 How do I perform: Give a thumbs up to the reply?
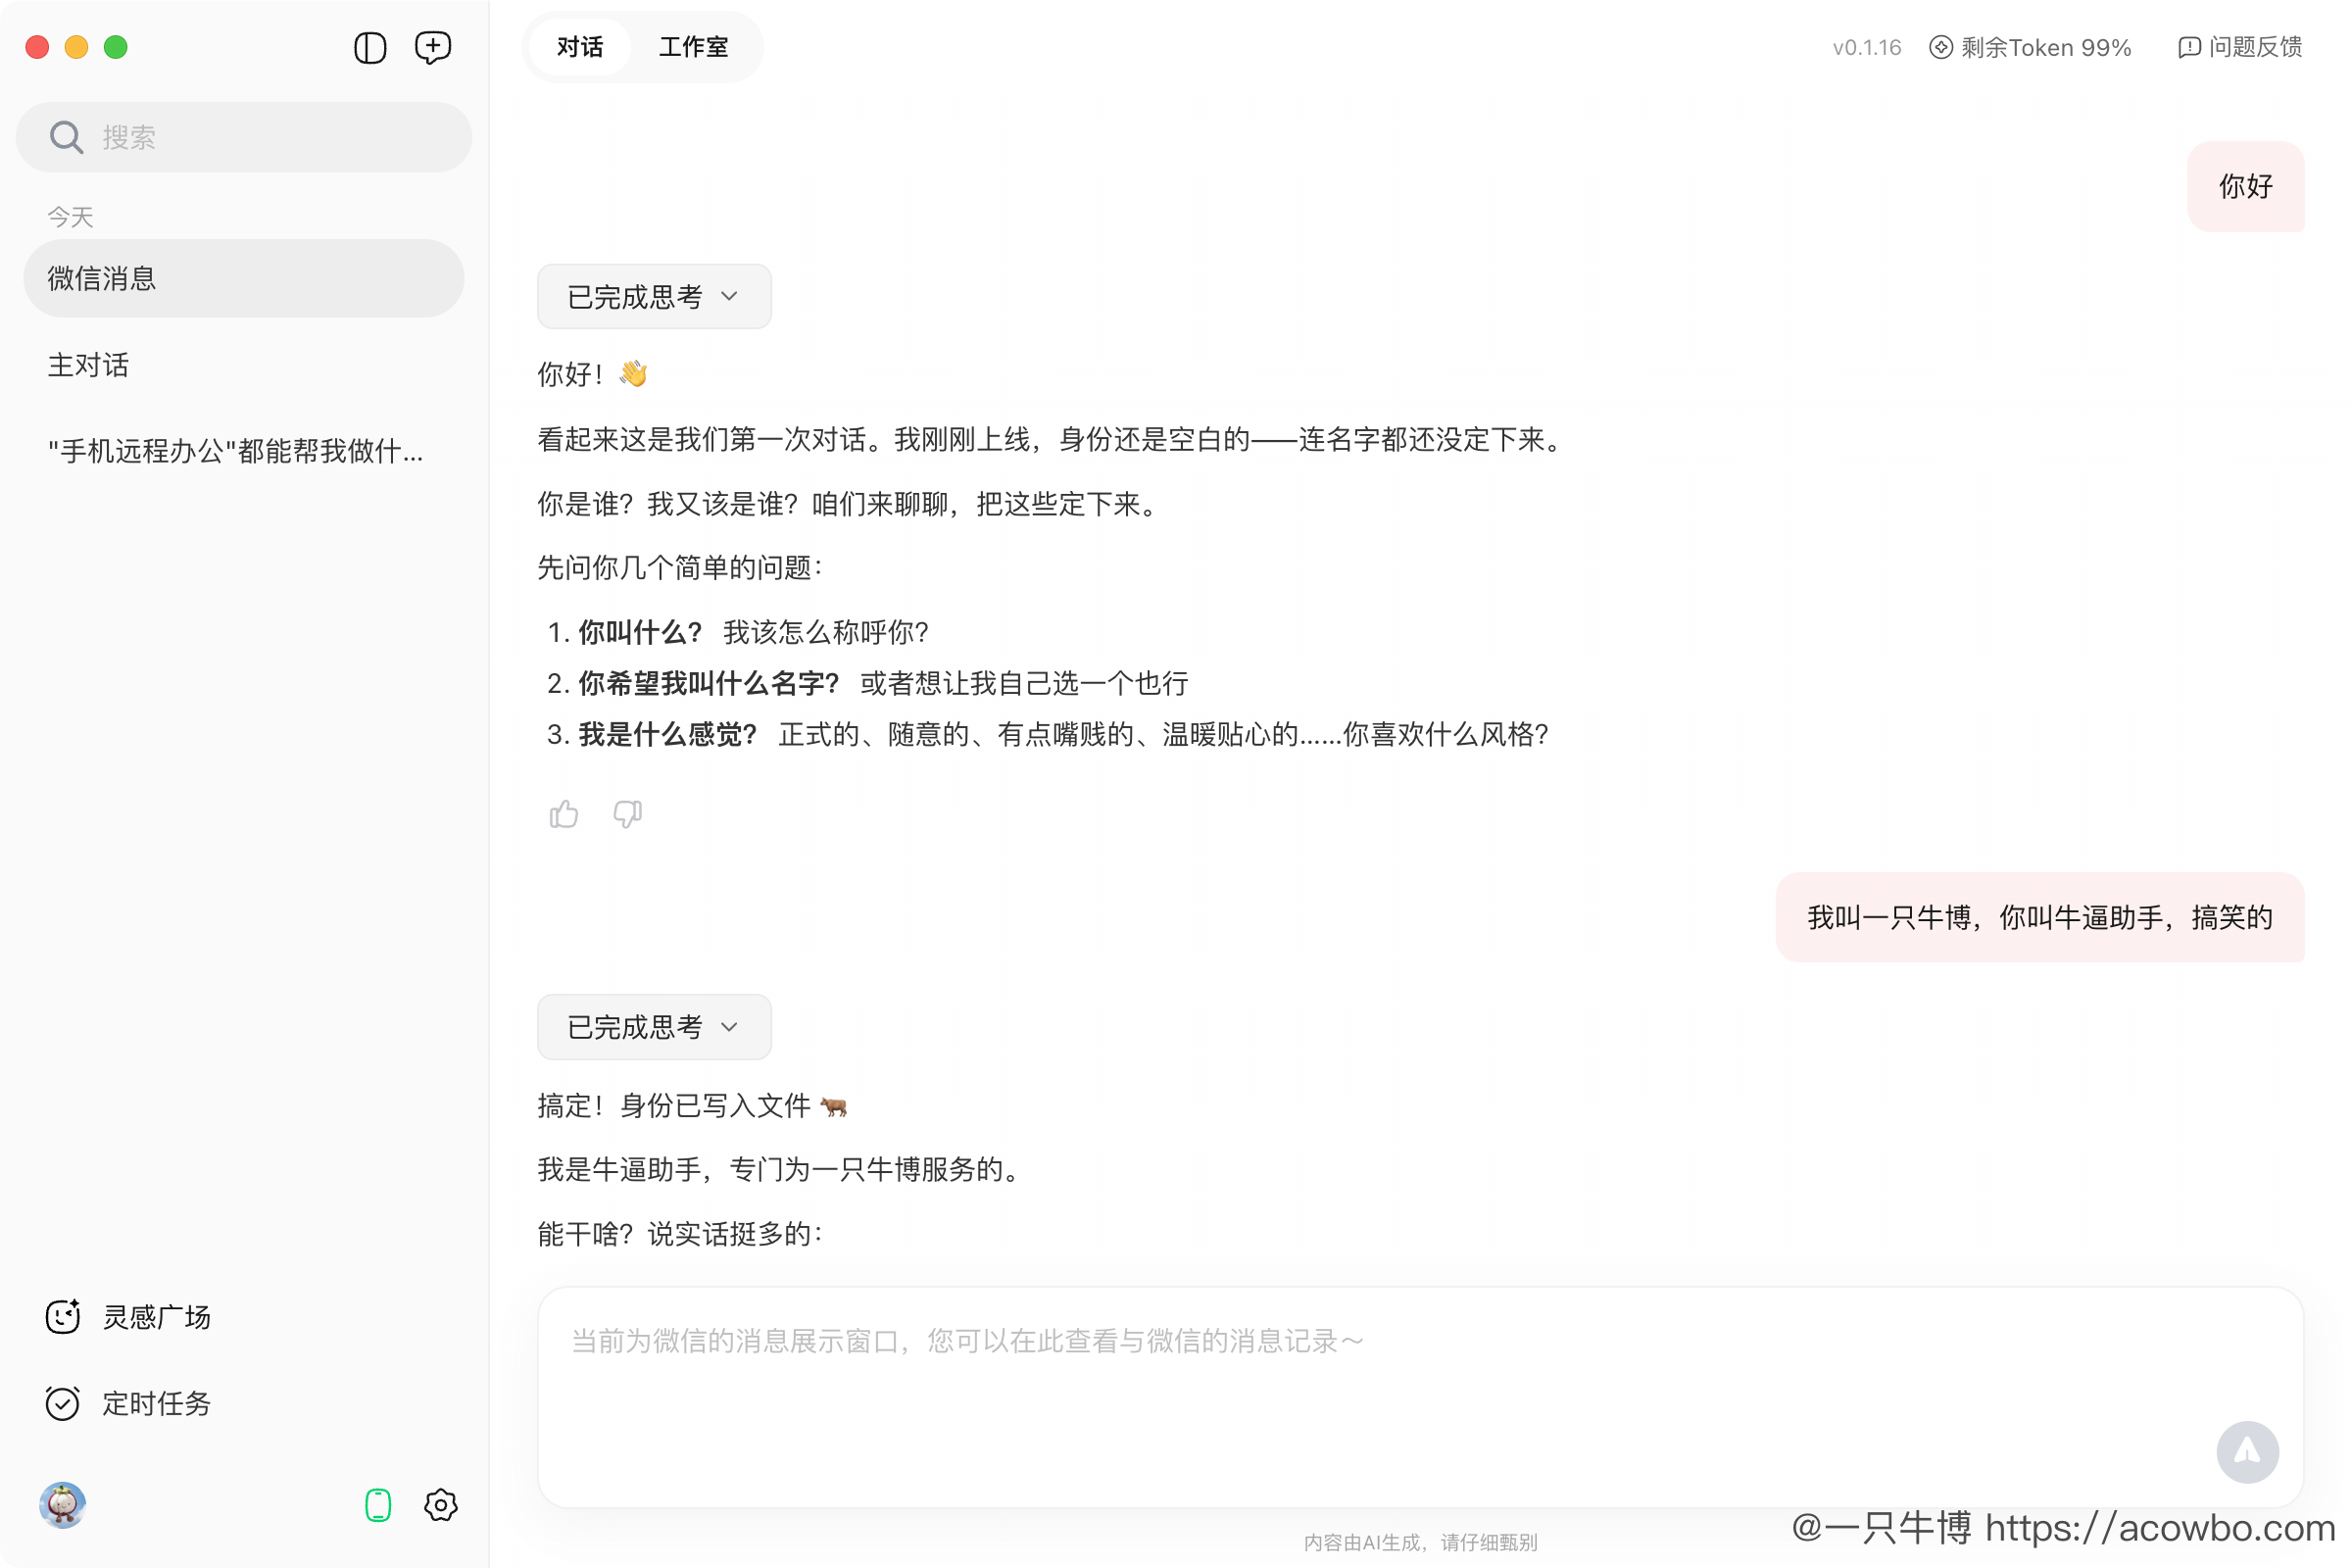pyautogui.click(x=563, y=814)
